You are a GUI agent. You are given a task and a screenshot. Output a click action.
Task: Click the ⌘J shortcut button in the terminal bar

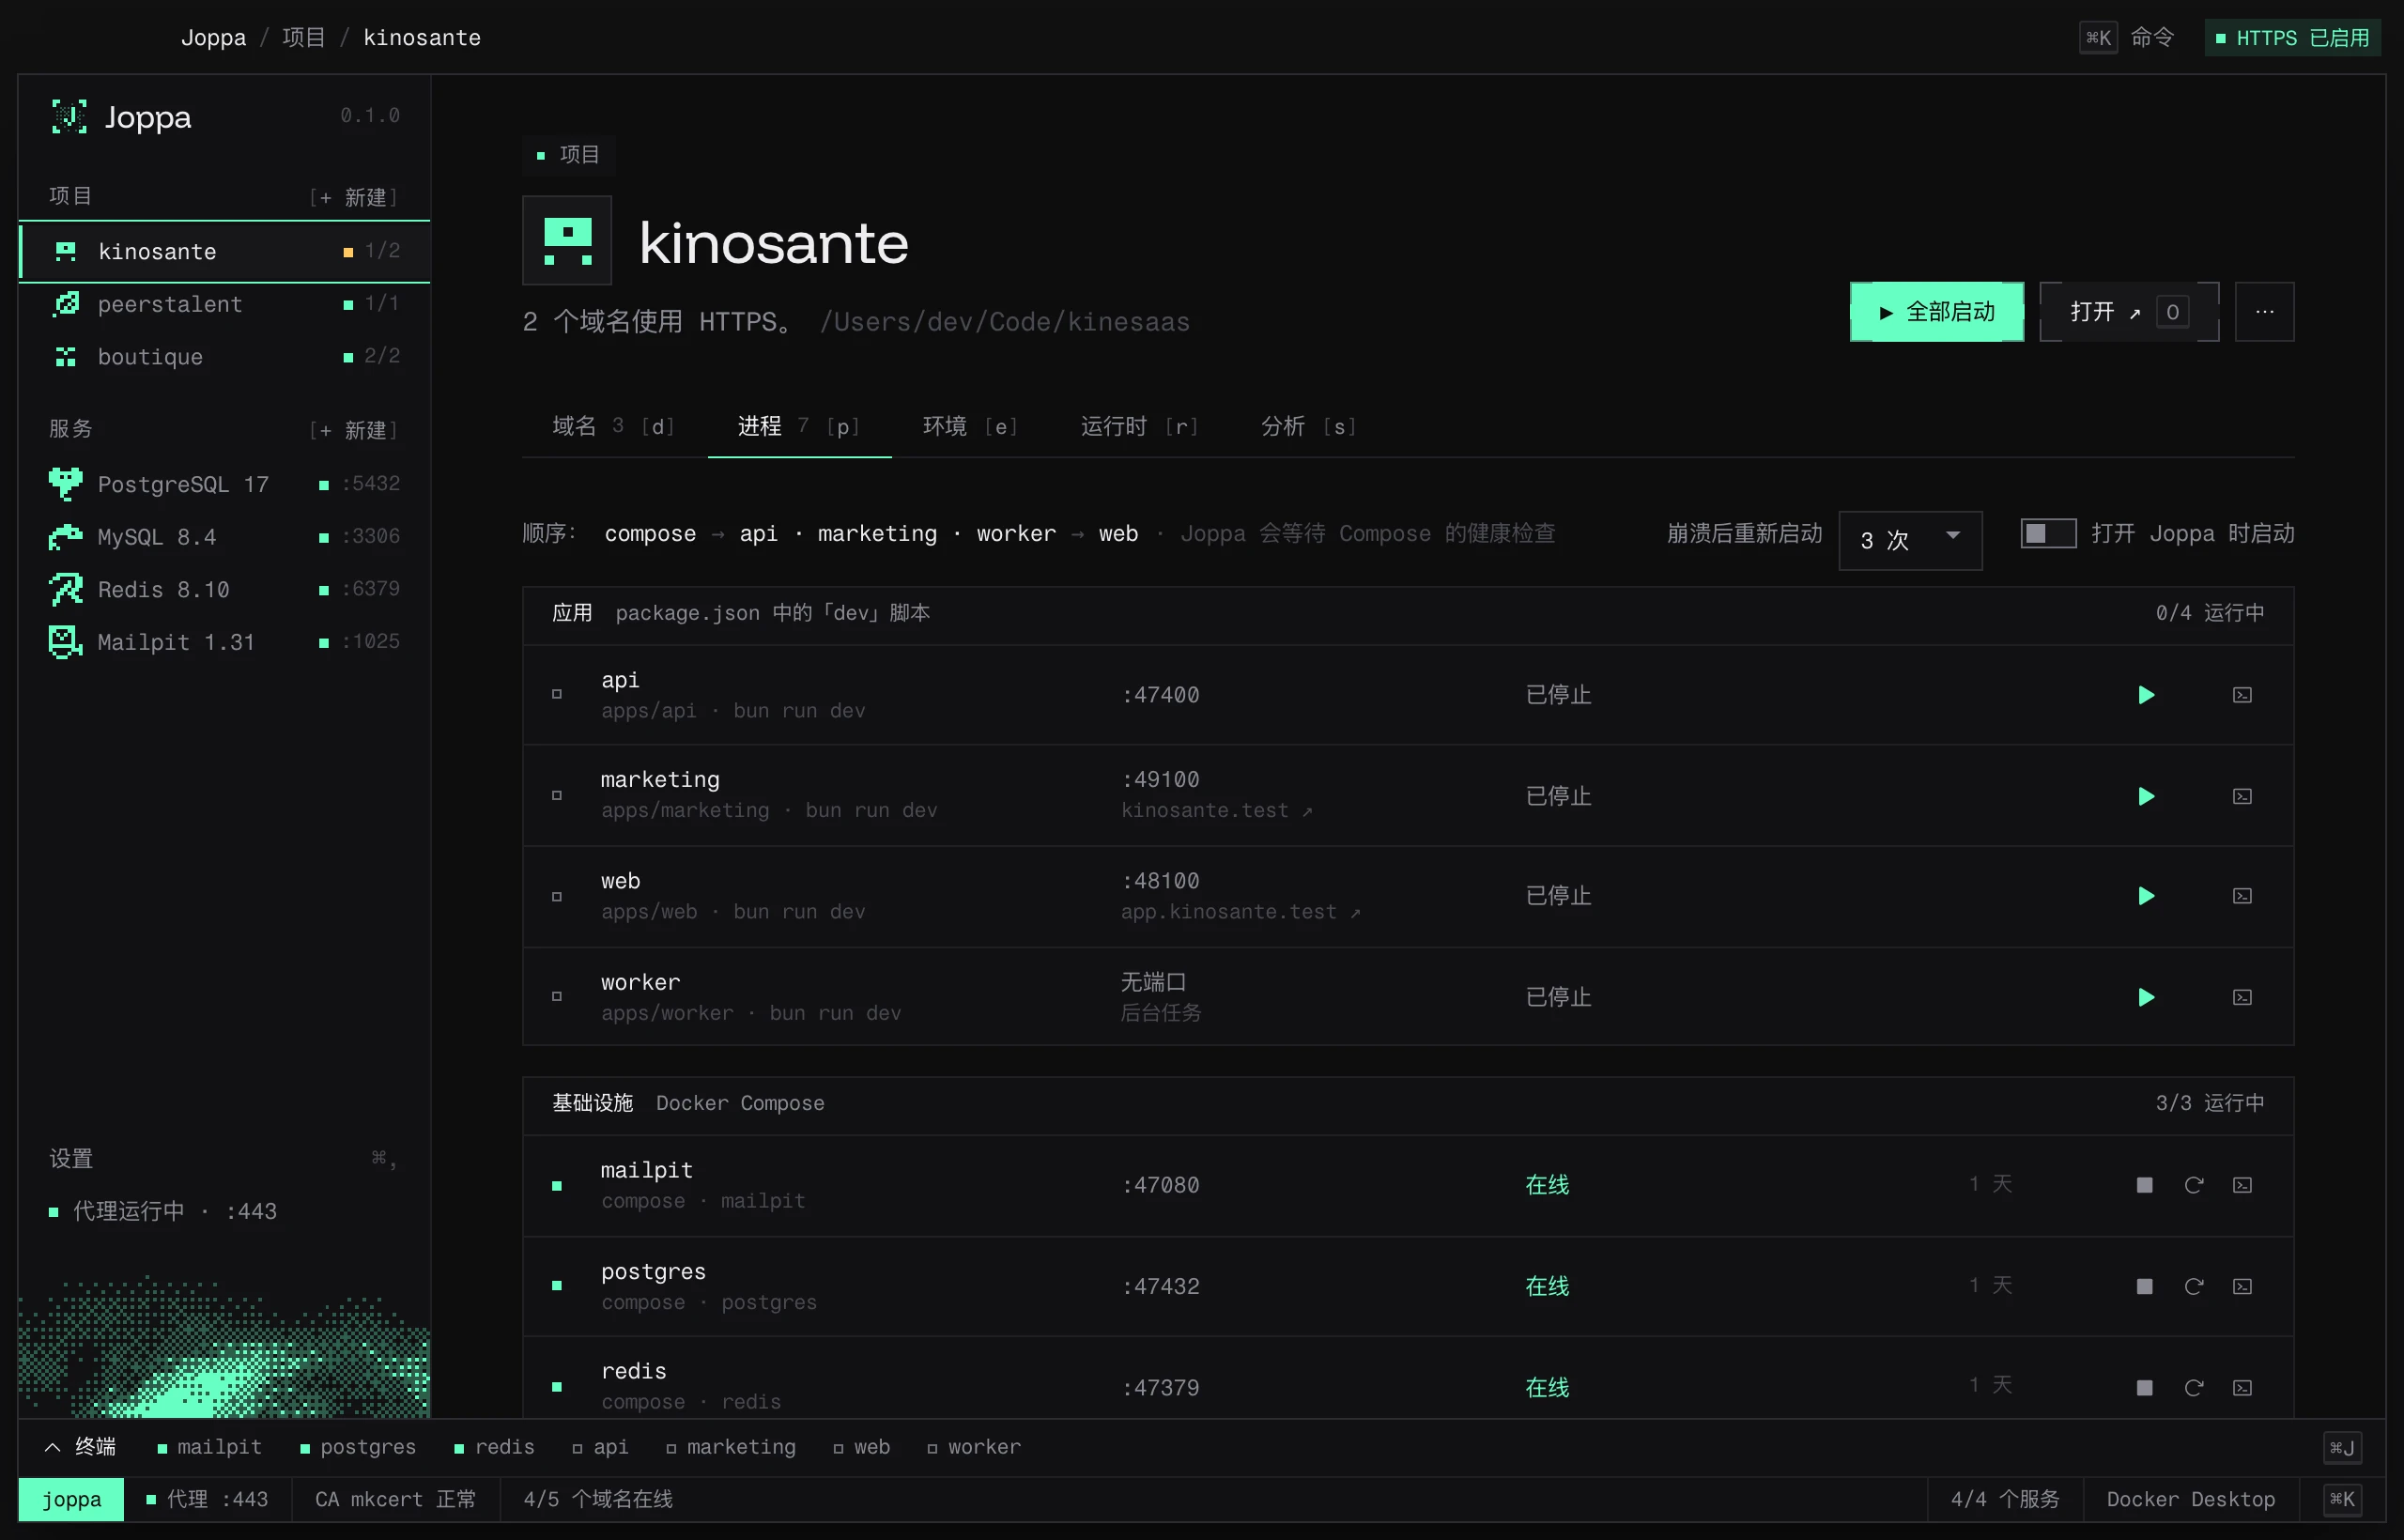tap(2342, 1447)
